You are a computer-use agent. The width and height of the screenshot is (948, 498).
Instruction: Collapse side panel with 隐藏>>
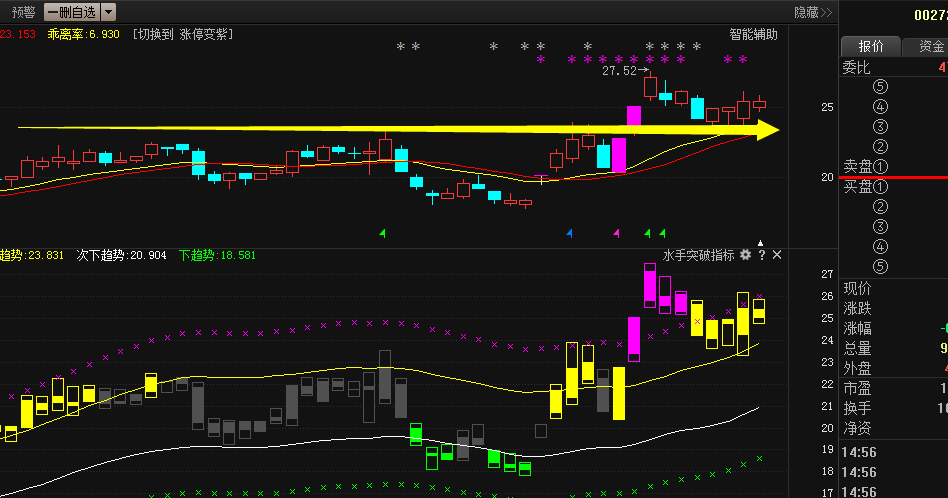[812, 12]
